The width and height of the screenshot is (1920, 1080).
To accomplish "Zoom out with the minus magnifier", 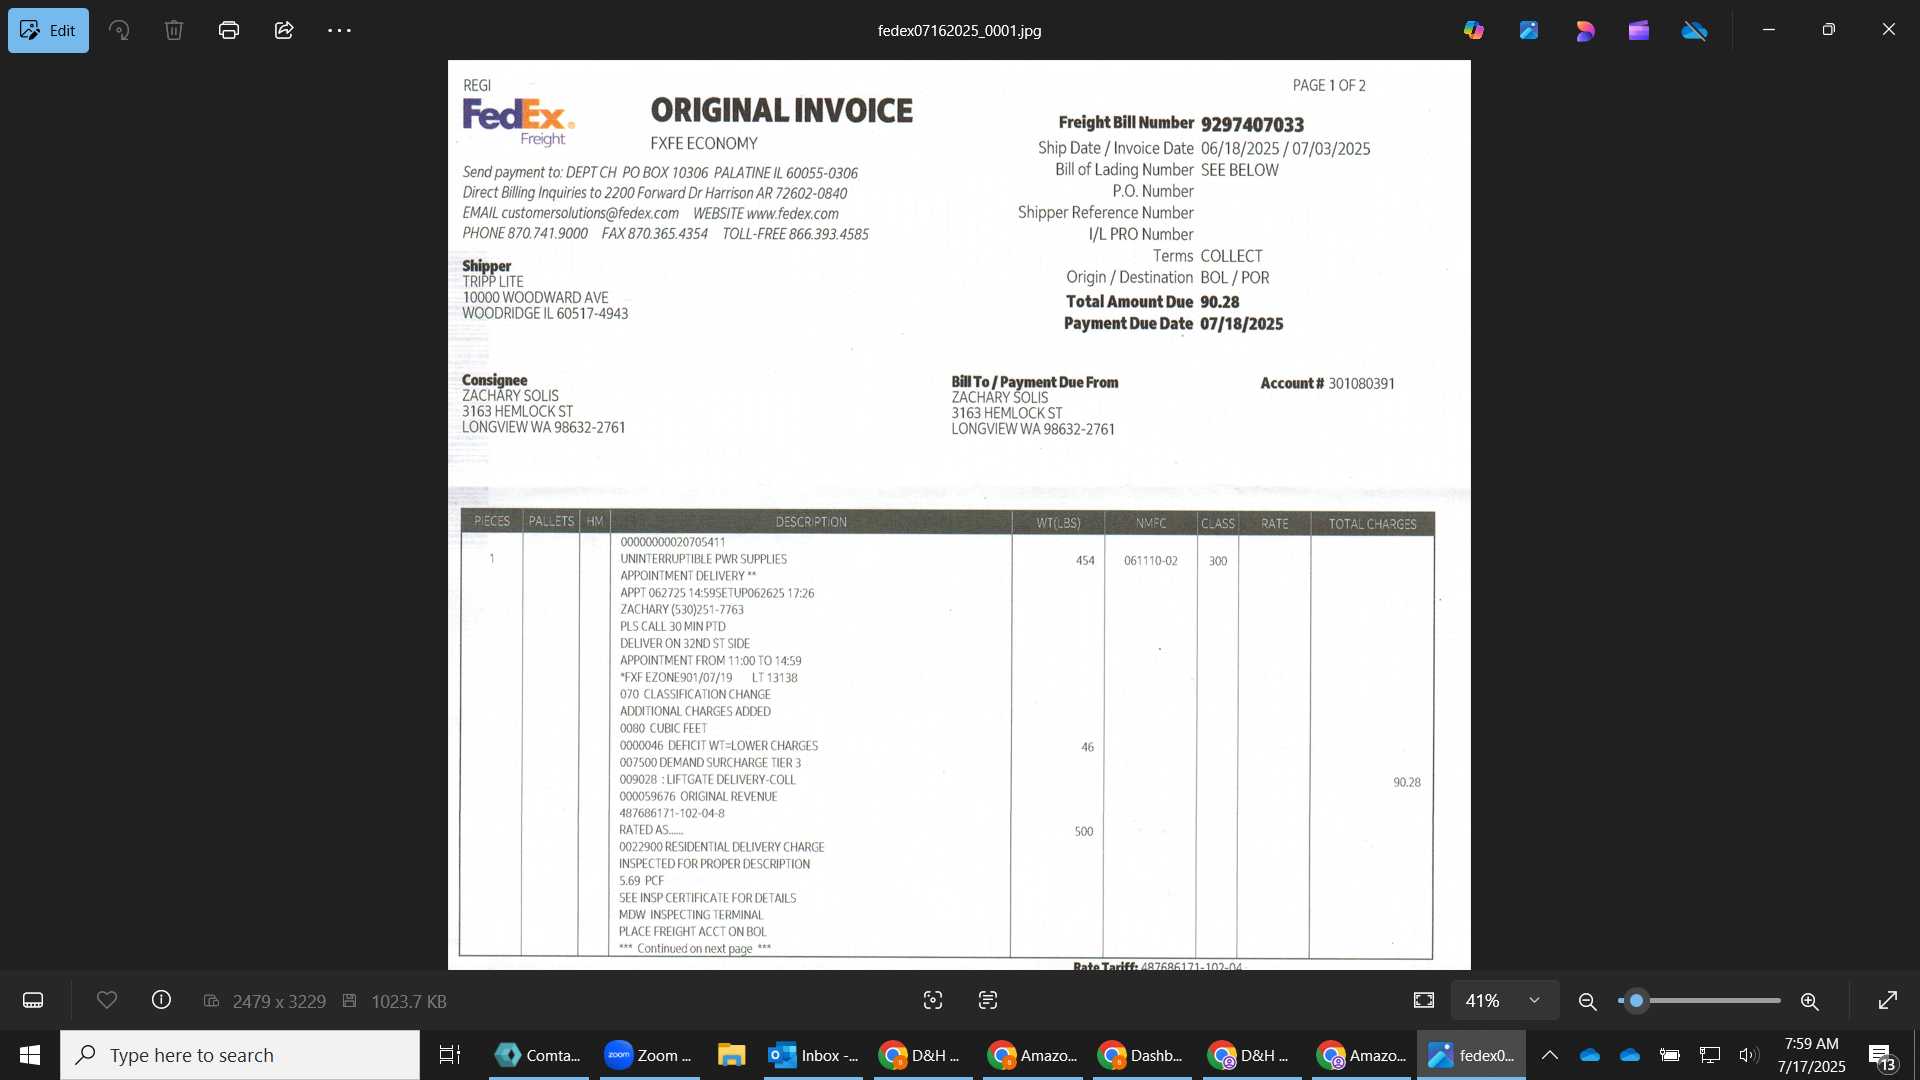I will pos(1587,1001).
